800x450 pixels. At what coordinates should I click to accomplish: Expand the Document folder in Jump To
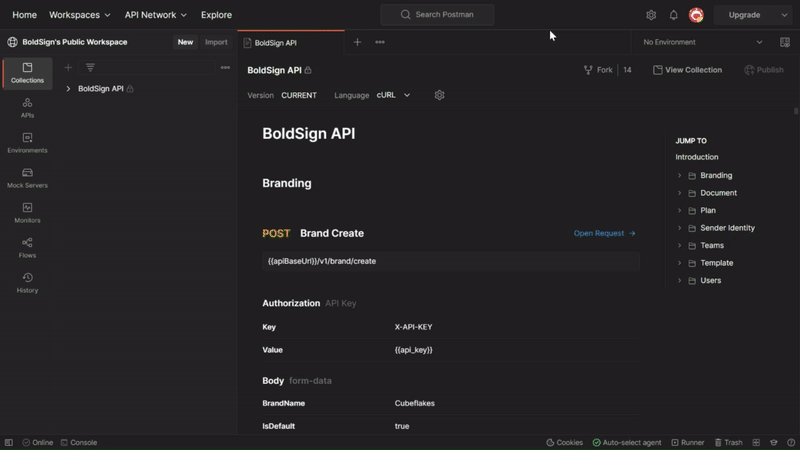click(679, 193)
